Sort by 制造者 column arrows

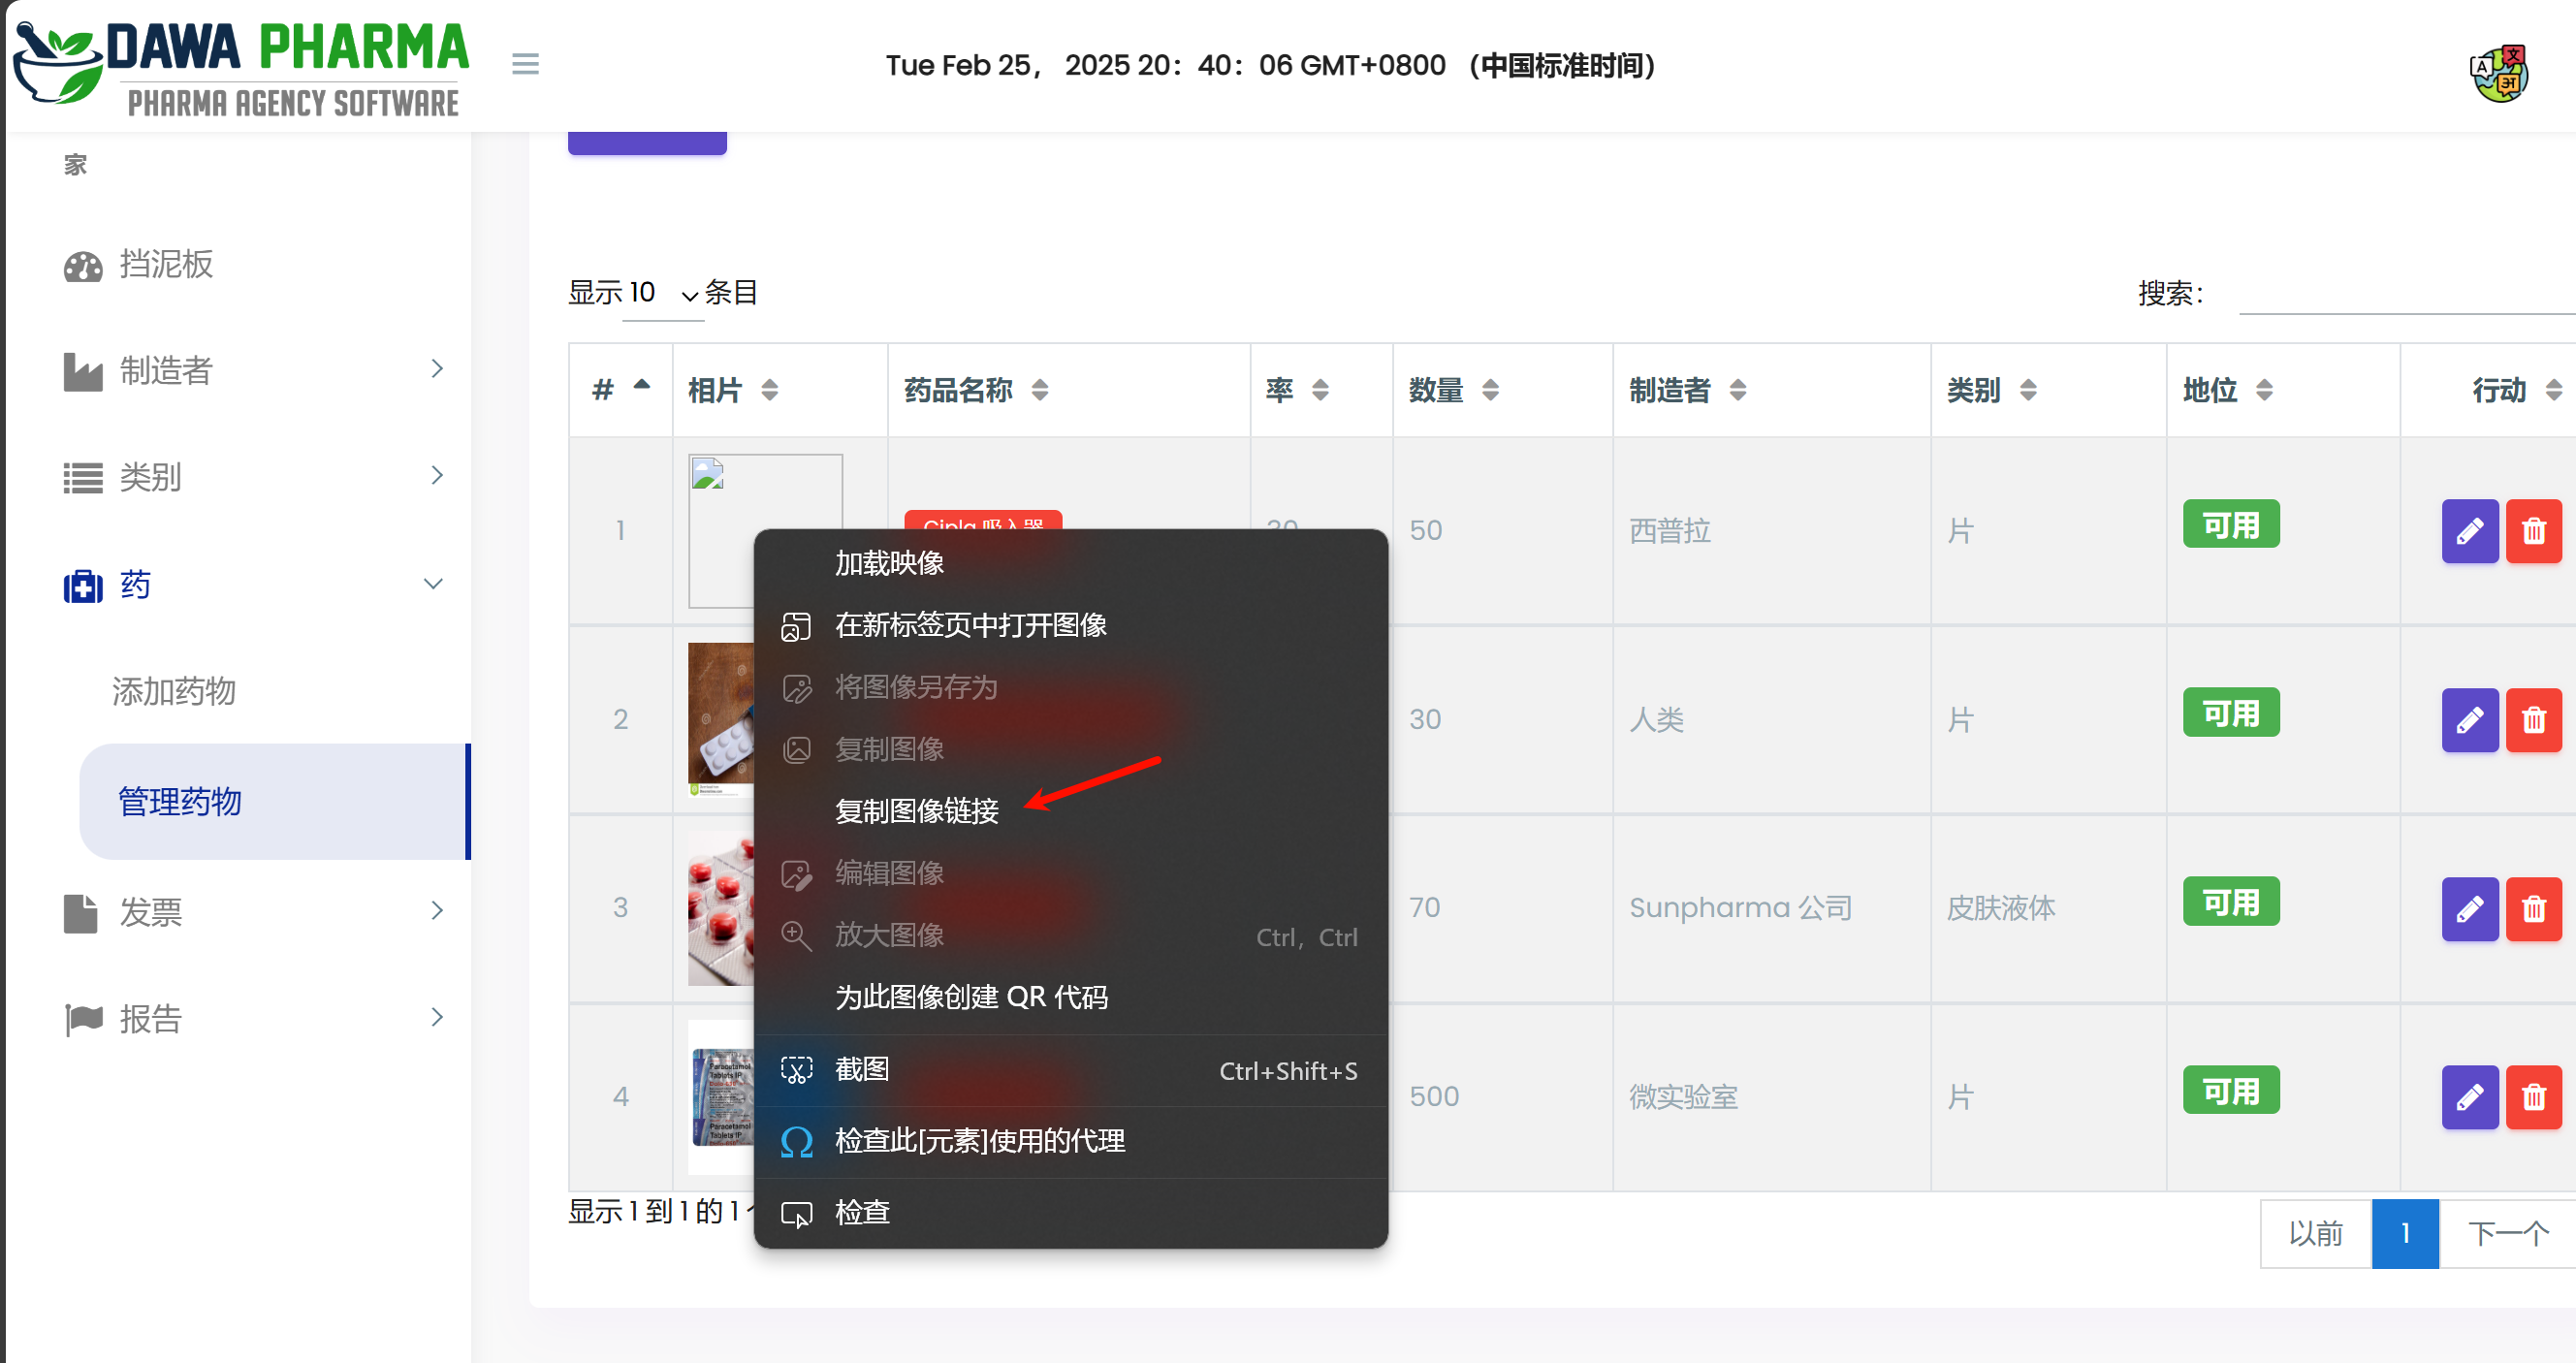coord(1738,390)
